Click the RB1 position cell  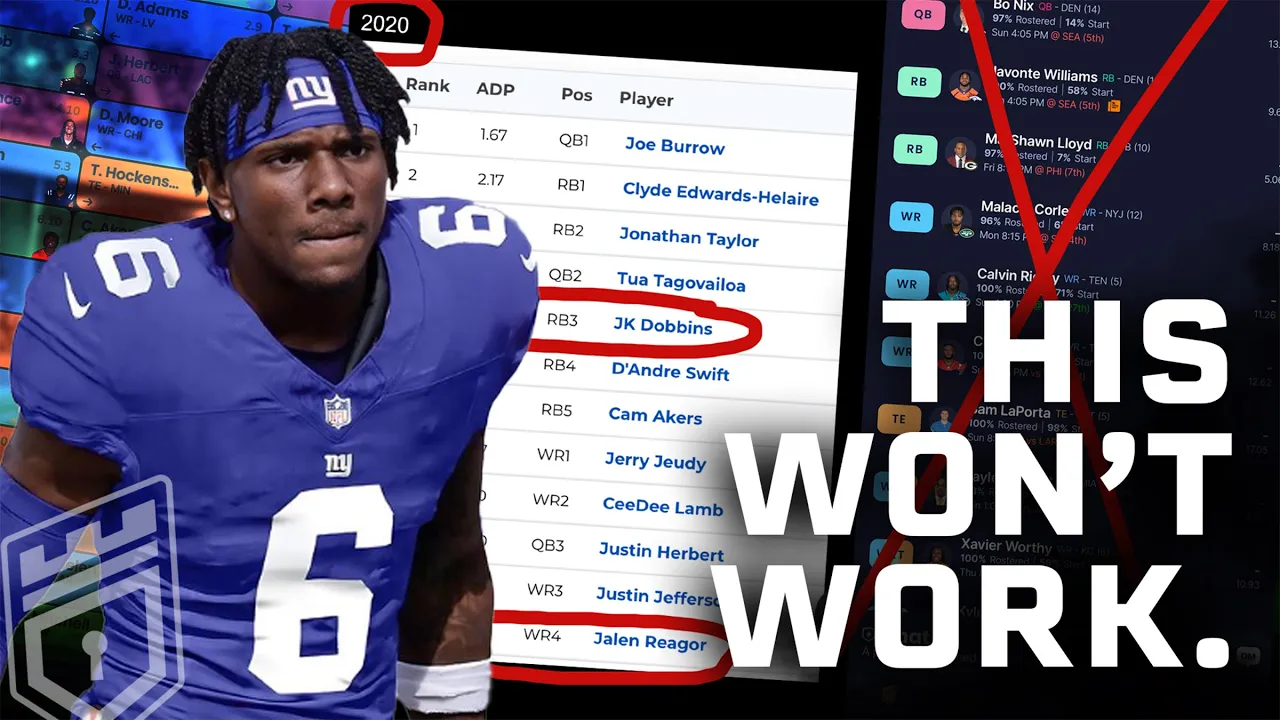(570, 185)
